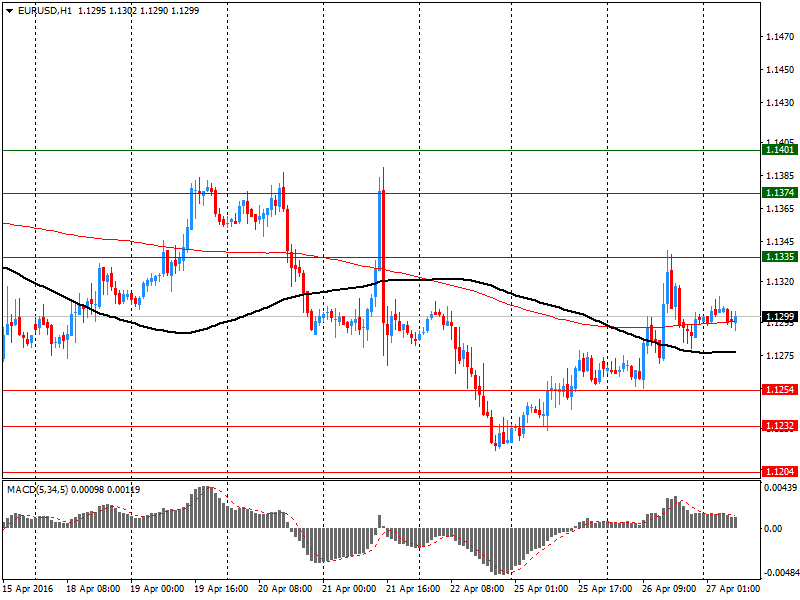This screenshot has width=800, height=600.
Task: Click the 25 Apr 01:00 time label
Action: pos(541,589)
